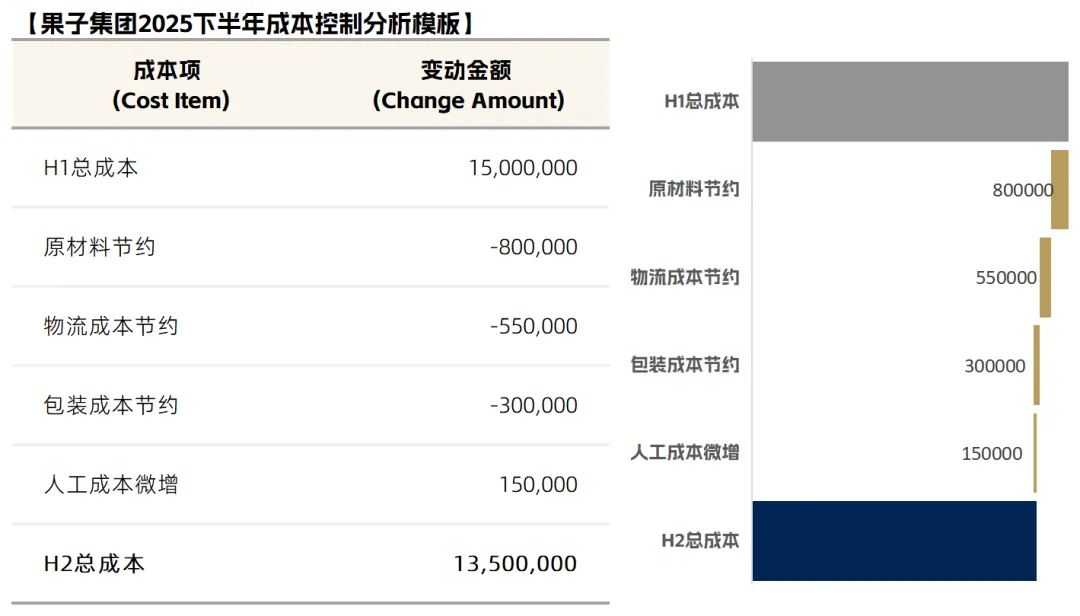The height and width of the screenshot is (616, 1080).
Task: Click the 150000 data label
Action: [x=992, y=453]
